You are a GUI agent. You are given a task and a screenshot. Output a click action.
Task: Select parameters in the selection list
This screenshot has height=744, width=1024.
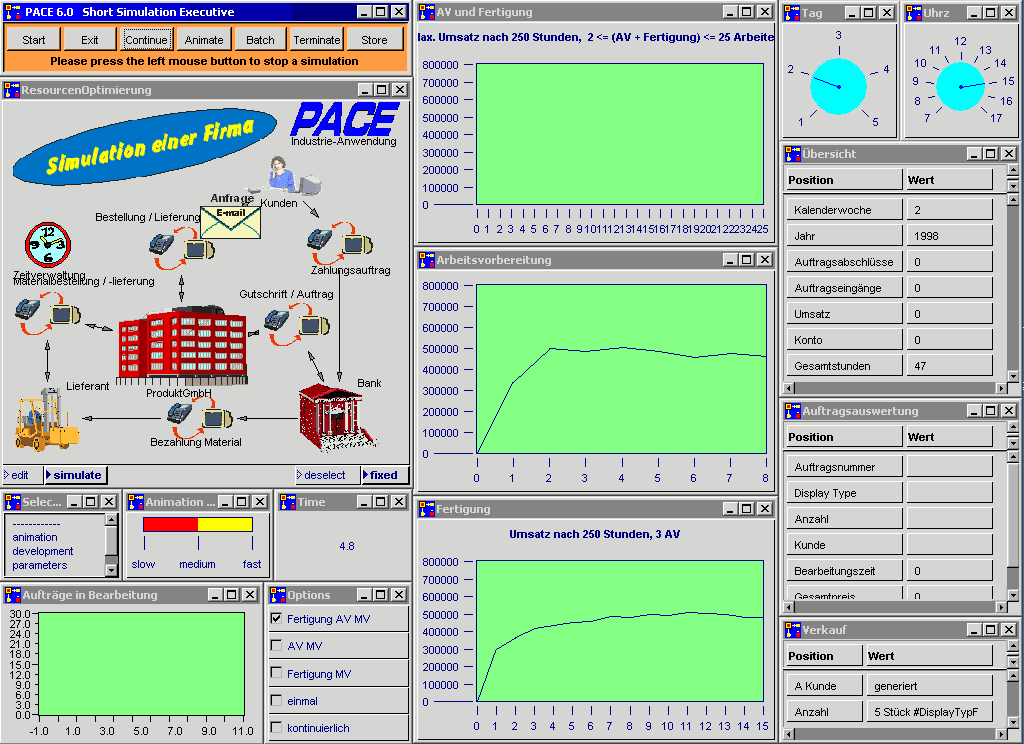39,565
